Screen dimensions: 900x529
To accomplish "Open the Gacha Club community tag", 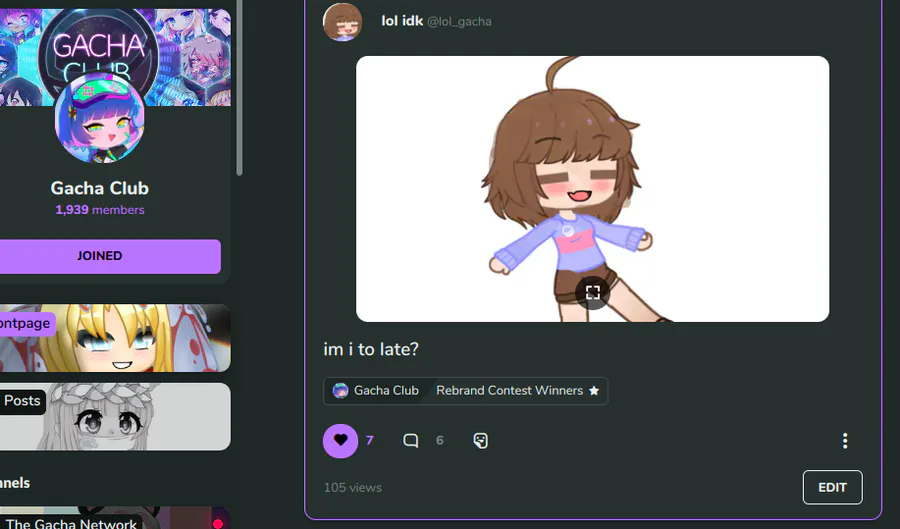I will click(x=377, y=391).
